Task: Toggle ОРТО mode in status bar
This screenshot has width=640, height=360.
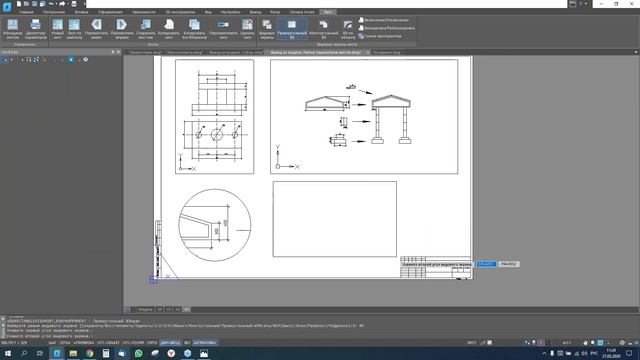Action: (x=152, y=343)
